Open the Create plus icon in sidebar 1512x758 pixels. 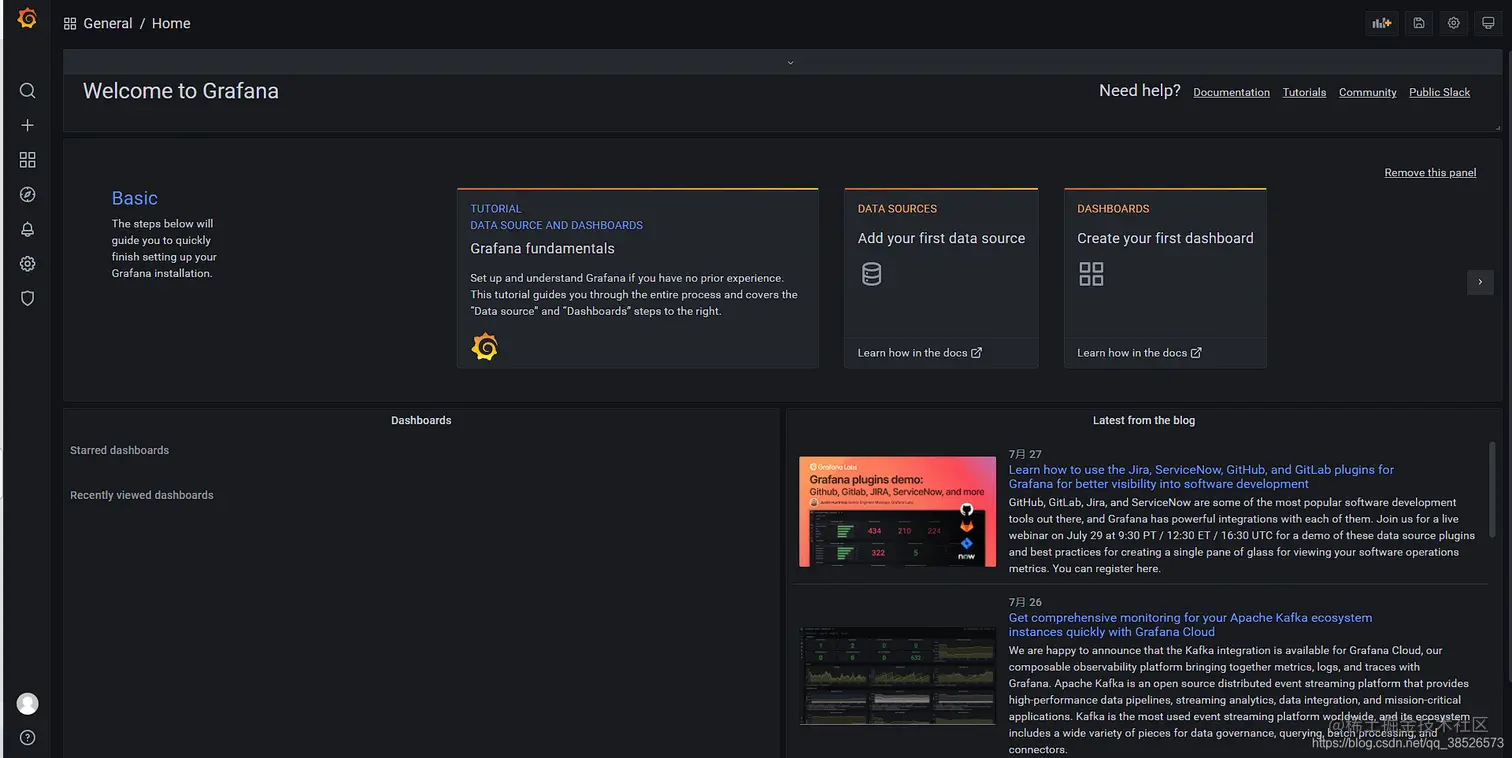[x=28, y=125]
